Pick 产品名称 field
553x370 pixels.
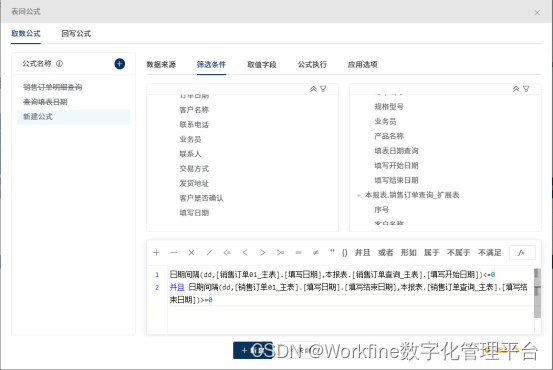(389, 136)
